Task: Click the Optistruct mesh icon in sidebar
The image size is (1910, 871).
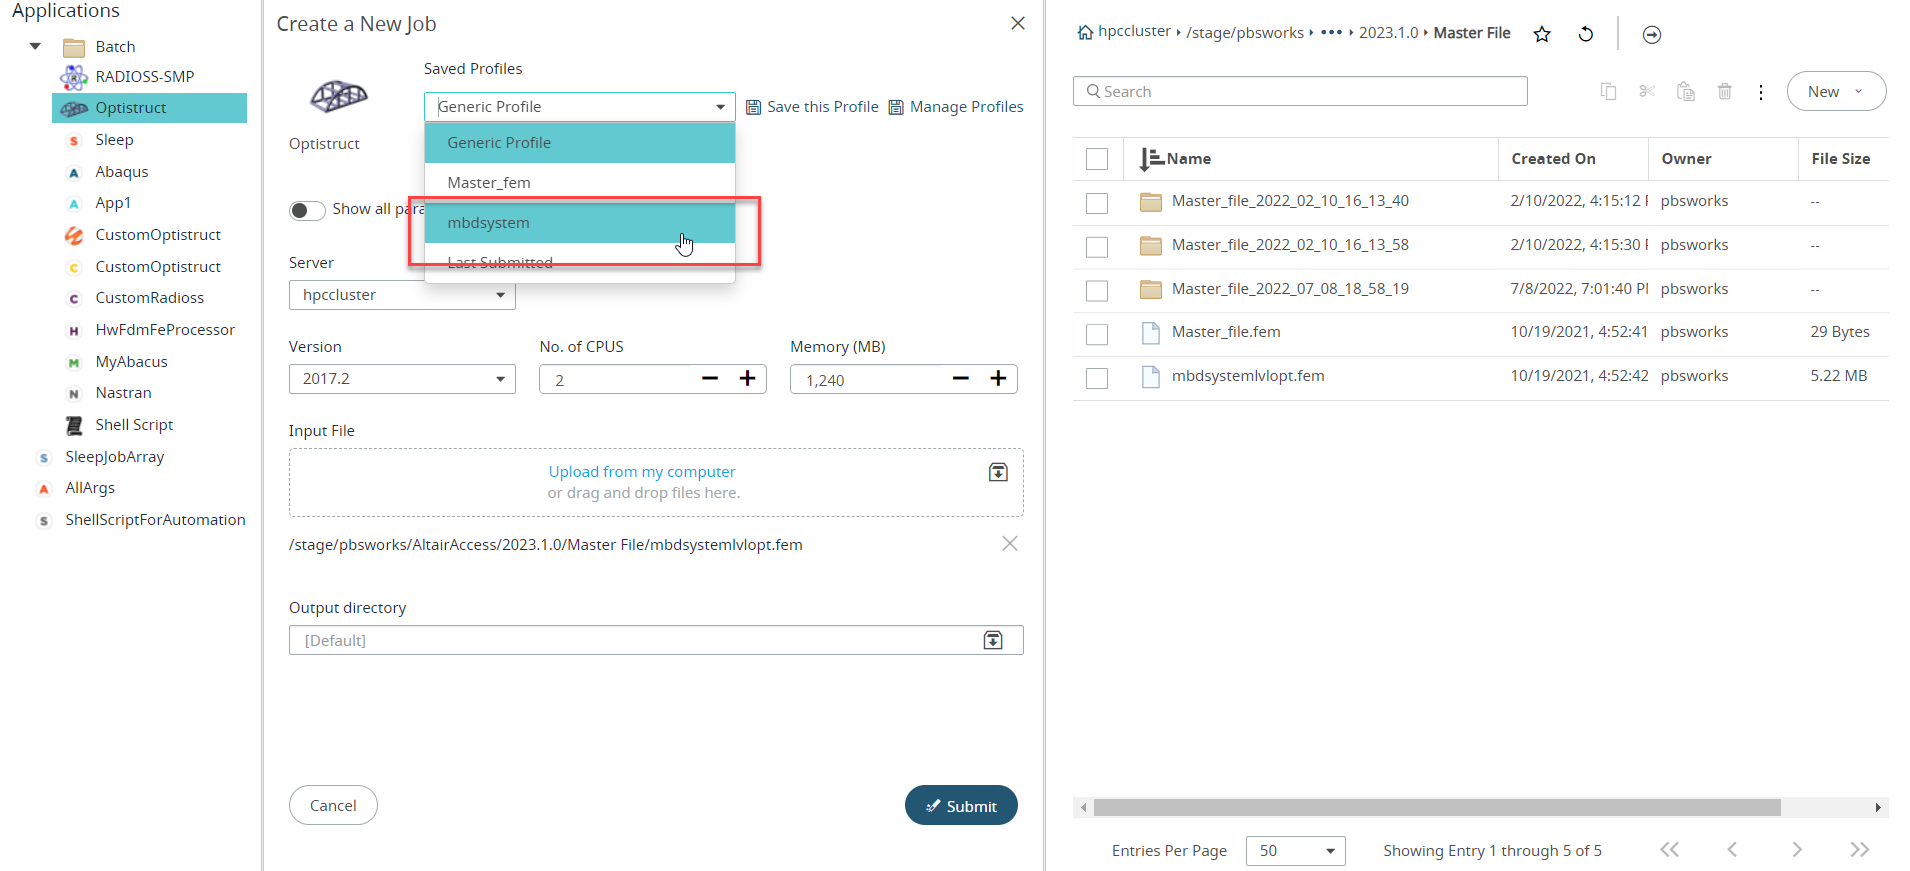Action: coord(74,108)
